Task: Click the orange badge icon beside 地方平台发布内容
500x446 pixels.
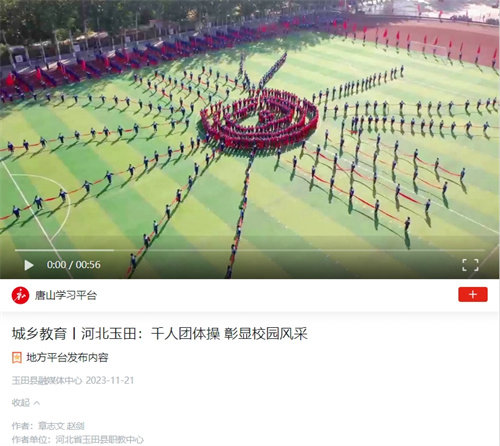Action: (x=17, y=357)
